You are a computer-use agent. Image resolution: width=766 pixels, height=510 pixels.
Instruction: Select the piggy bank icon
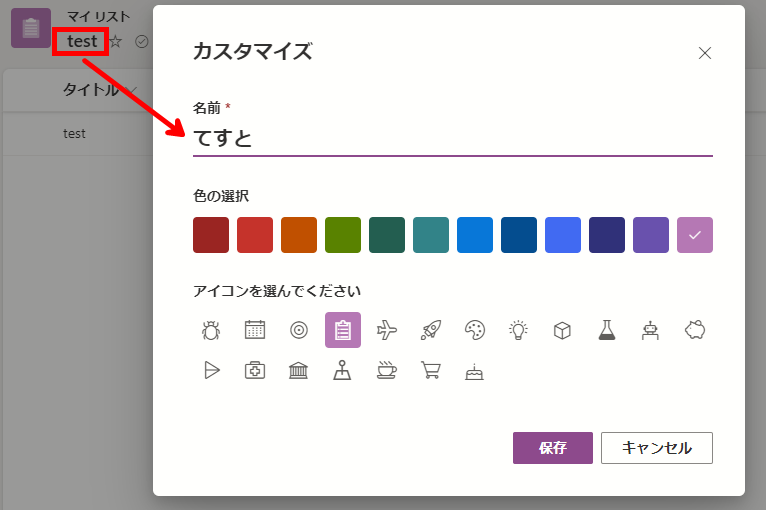click(x=695, y=330)
